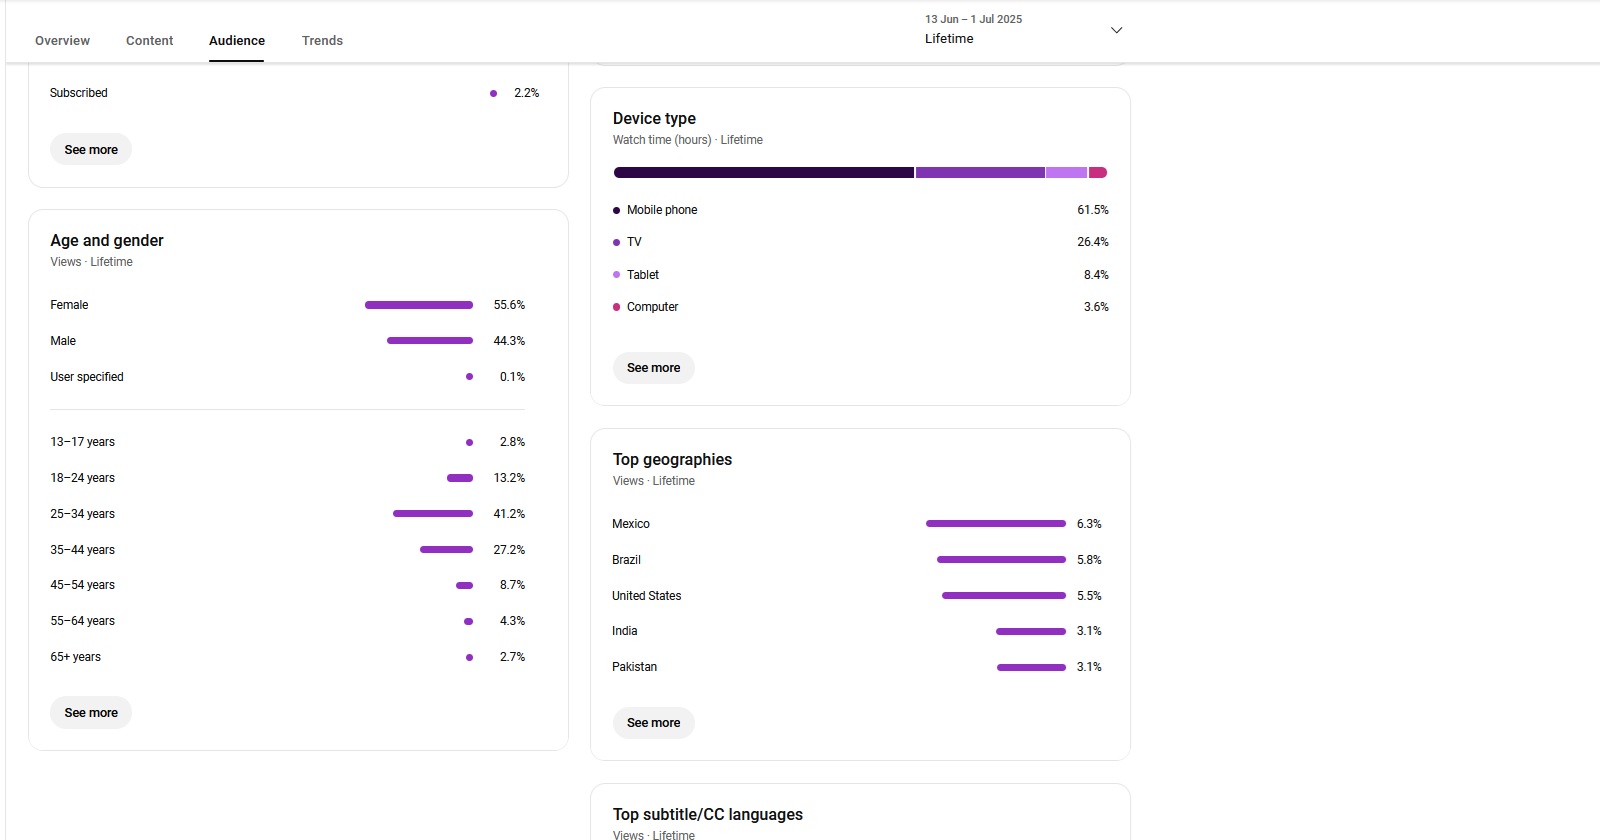Click the TV legend dot

pos(616,242)
